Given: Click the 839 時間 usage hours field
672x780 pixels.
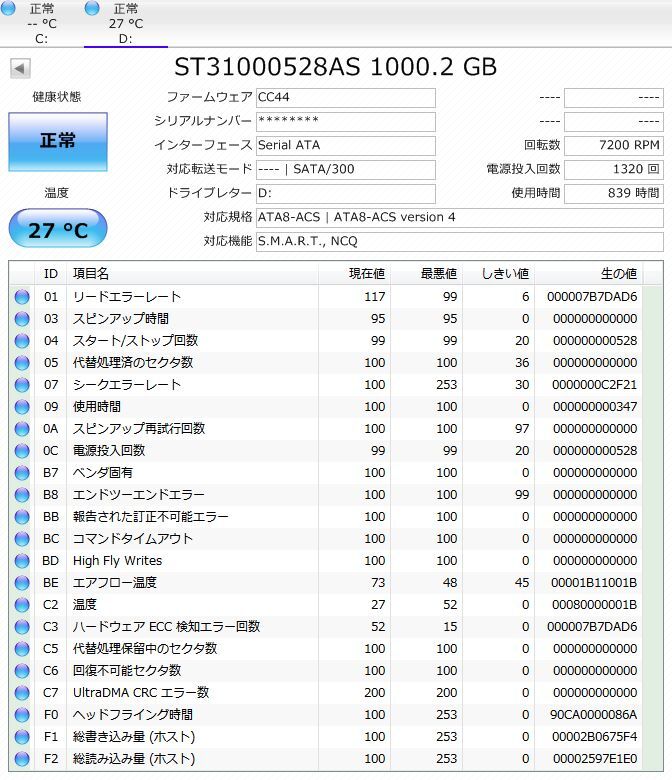Looking at the screenshot, I should (614, 193).
